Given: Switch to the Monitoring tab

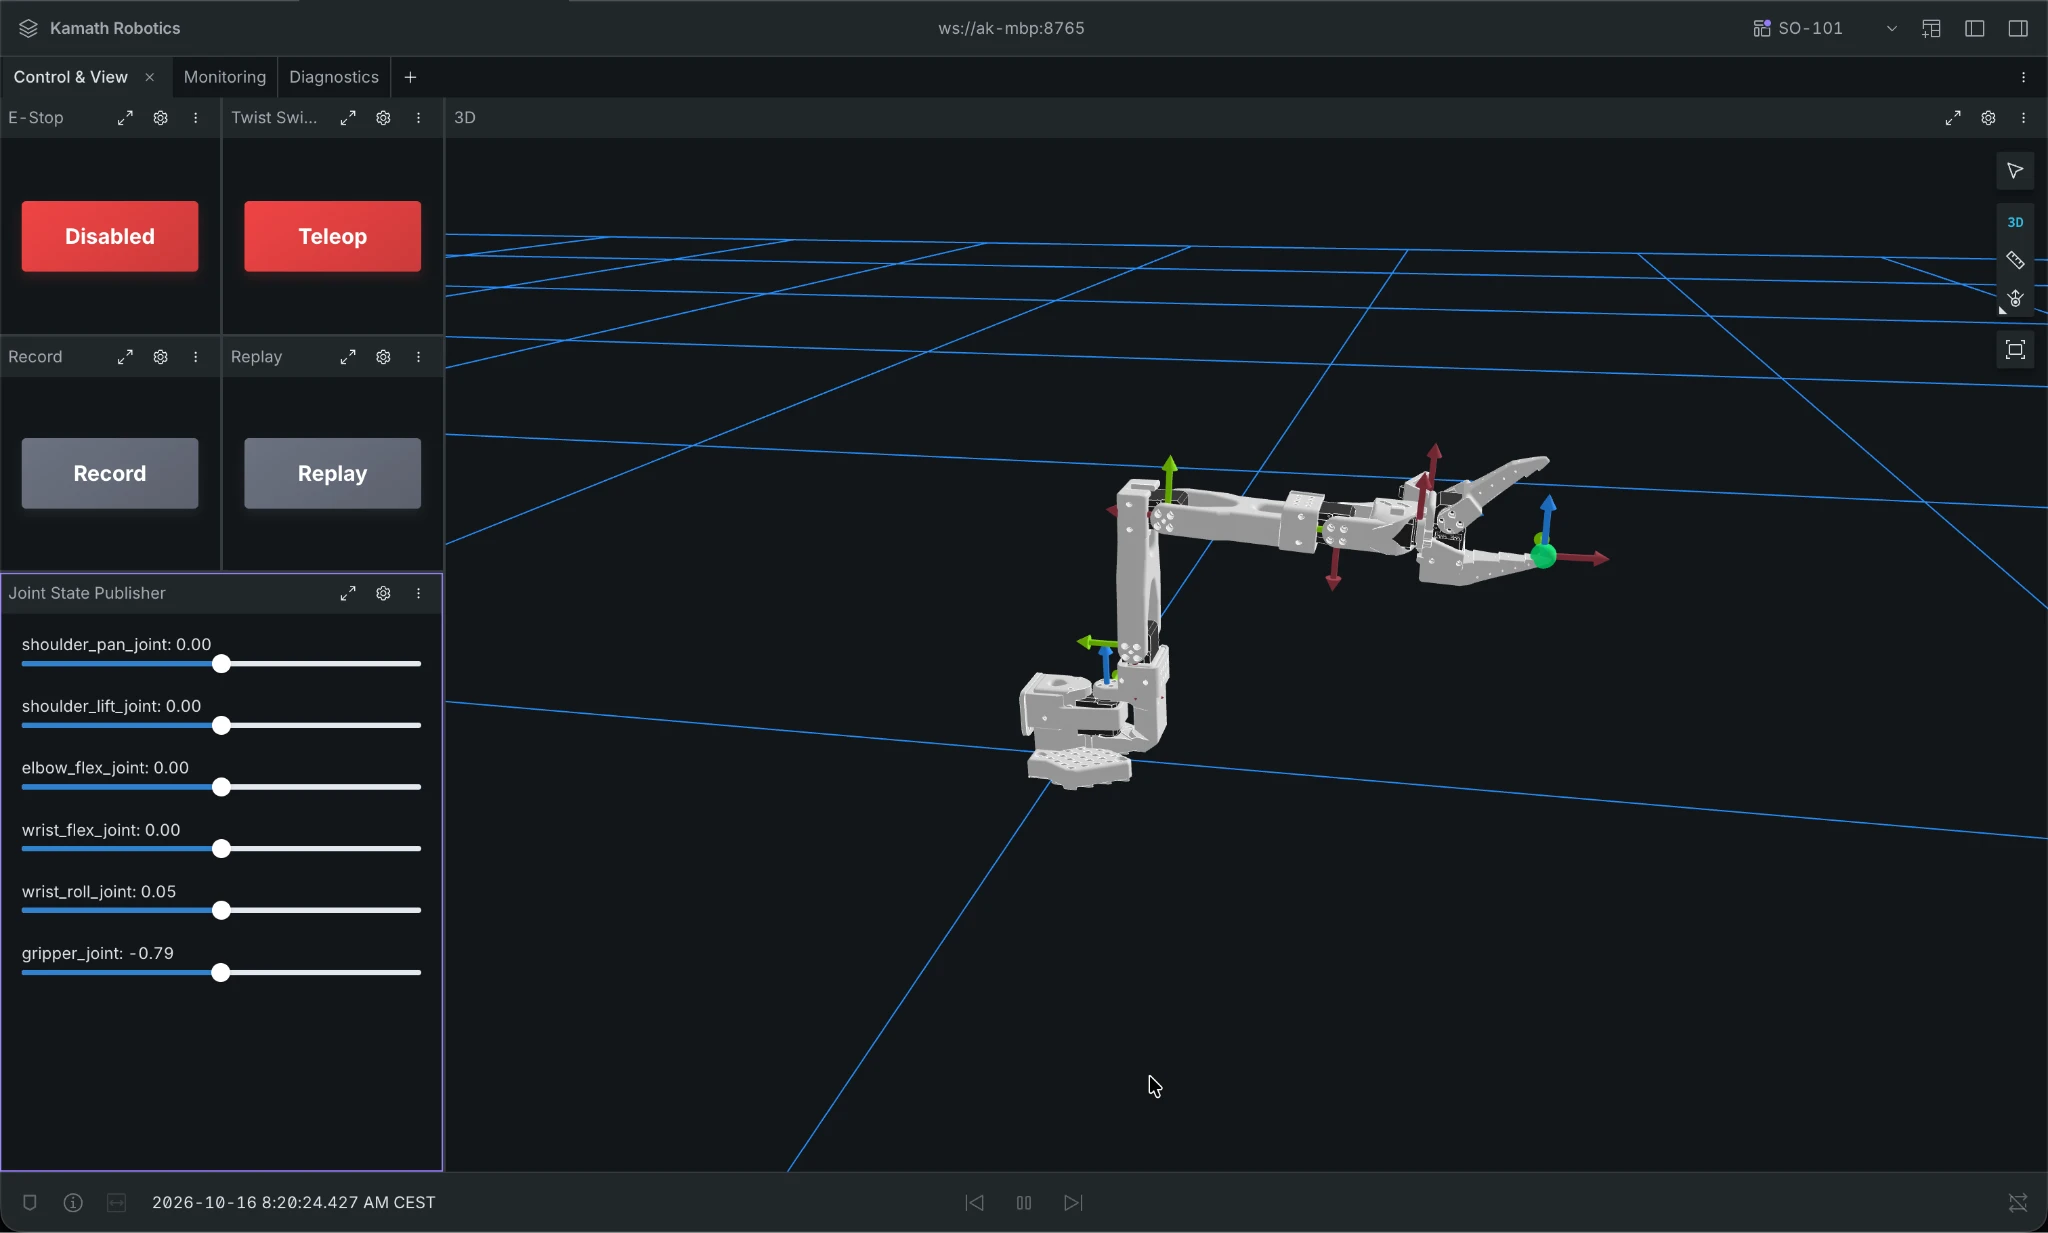Looking at the screenshot, I should pos(225,77).
